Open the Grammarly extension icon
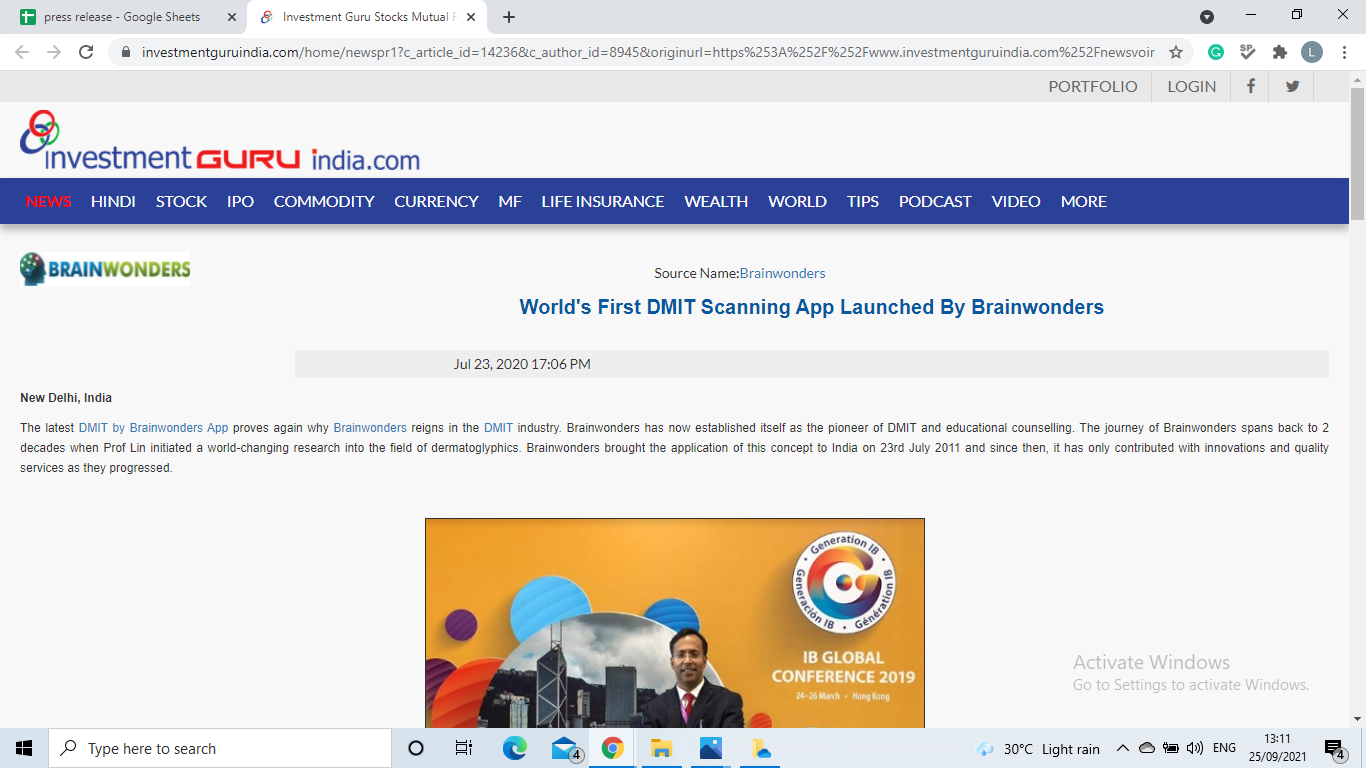Screen dimensions: 1366x768 [1216, 52]
